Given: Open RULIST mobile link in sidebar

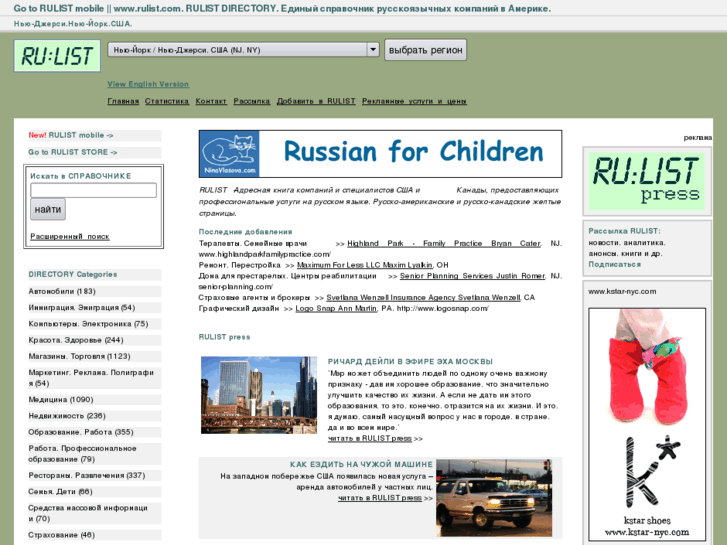Looking at the screenshot, I should coord(81,135).
